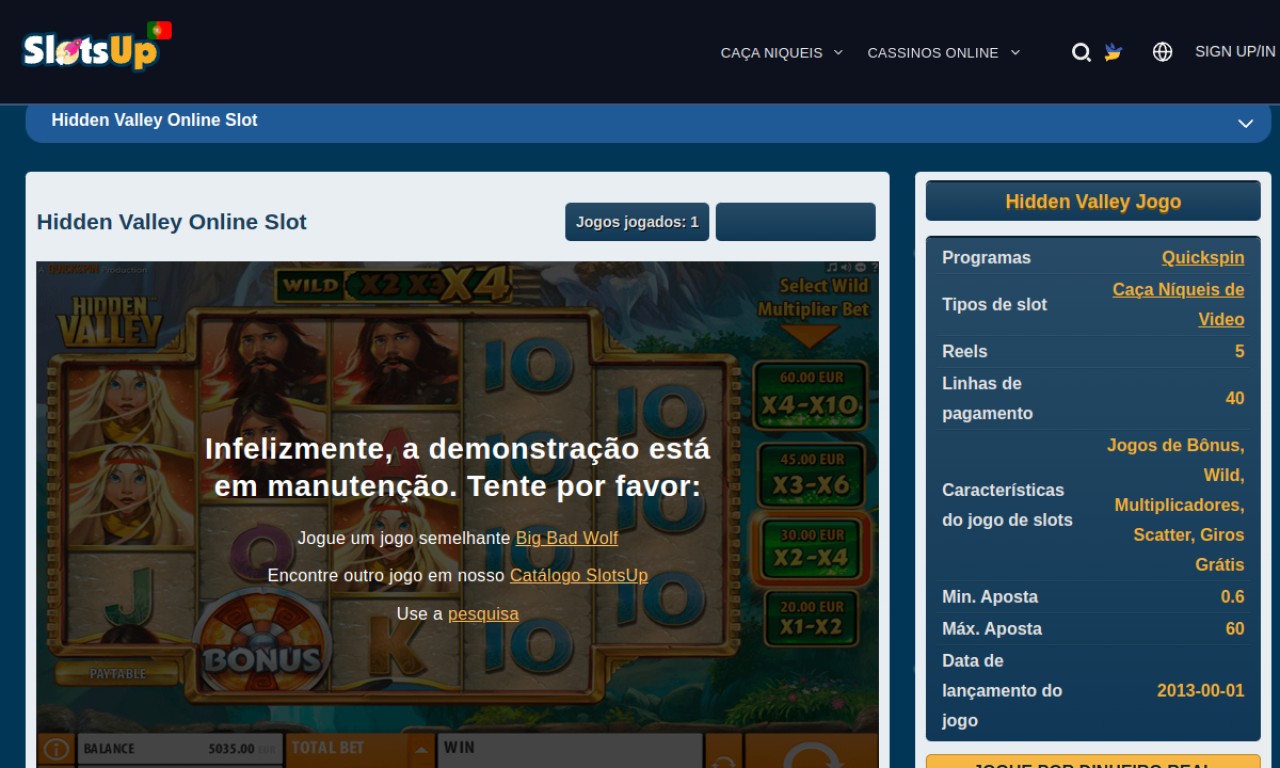
Task: Click the Reels value 5
Action: [x=1239, y=352]
